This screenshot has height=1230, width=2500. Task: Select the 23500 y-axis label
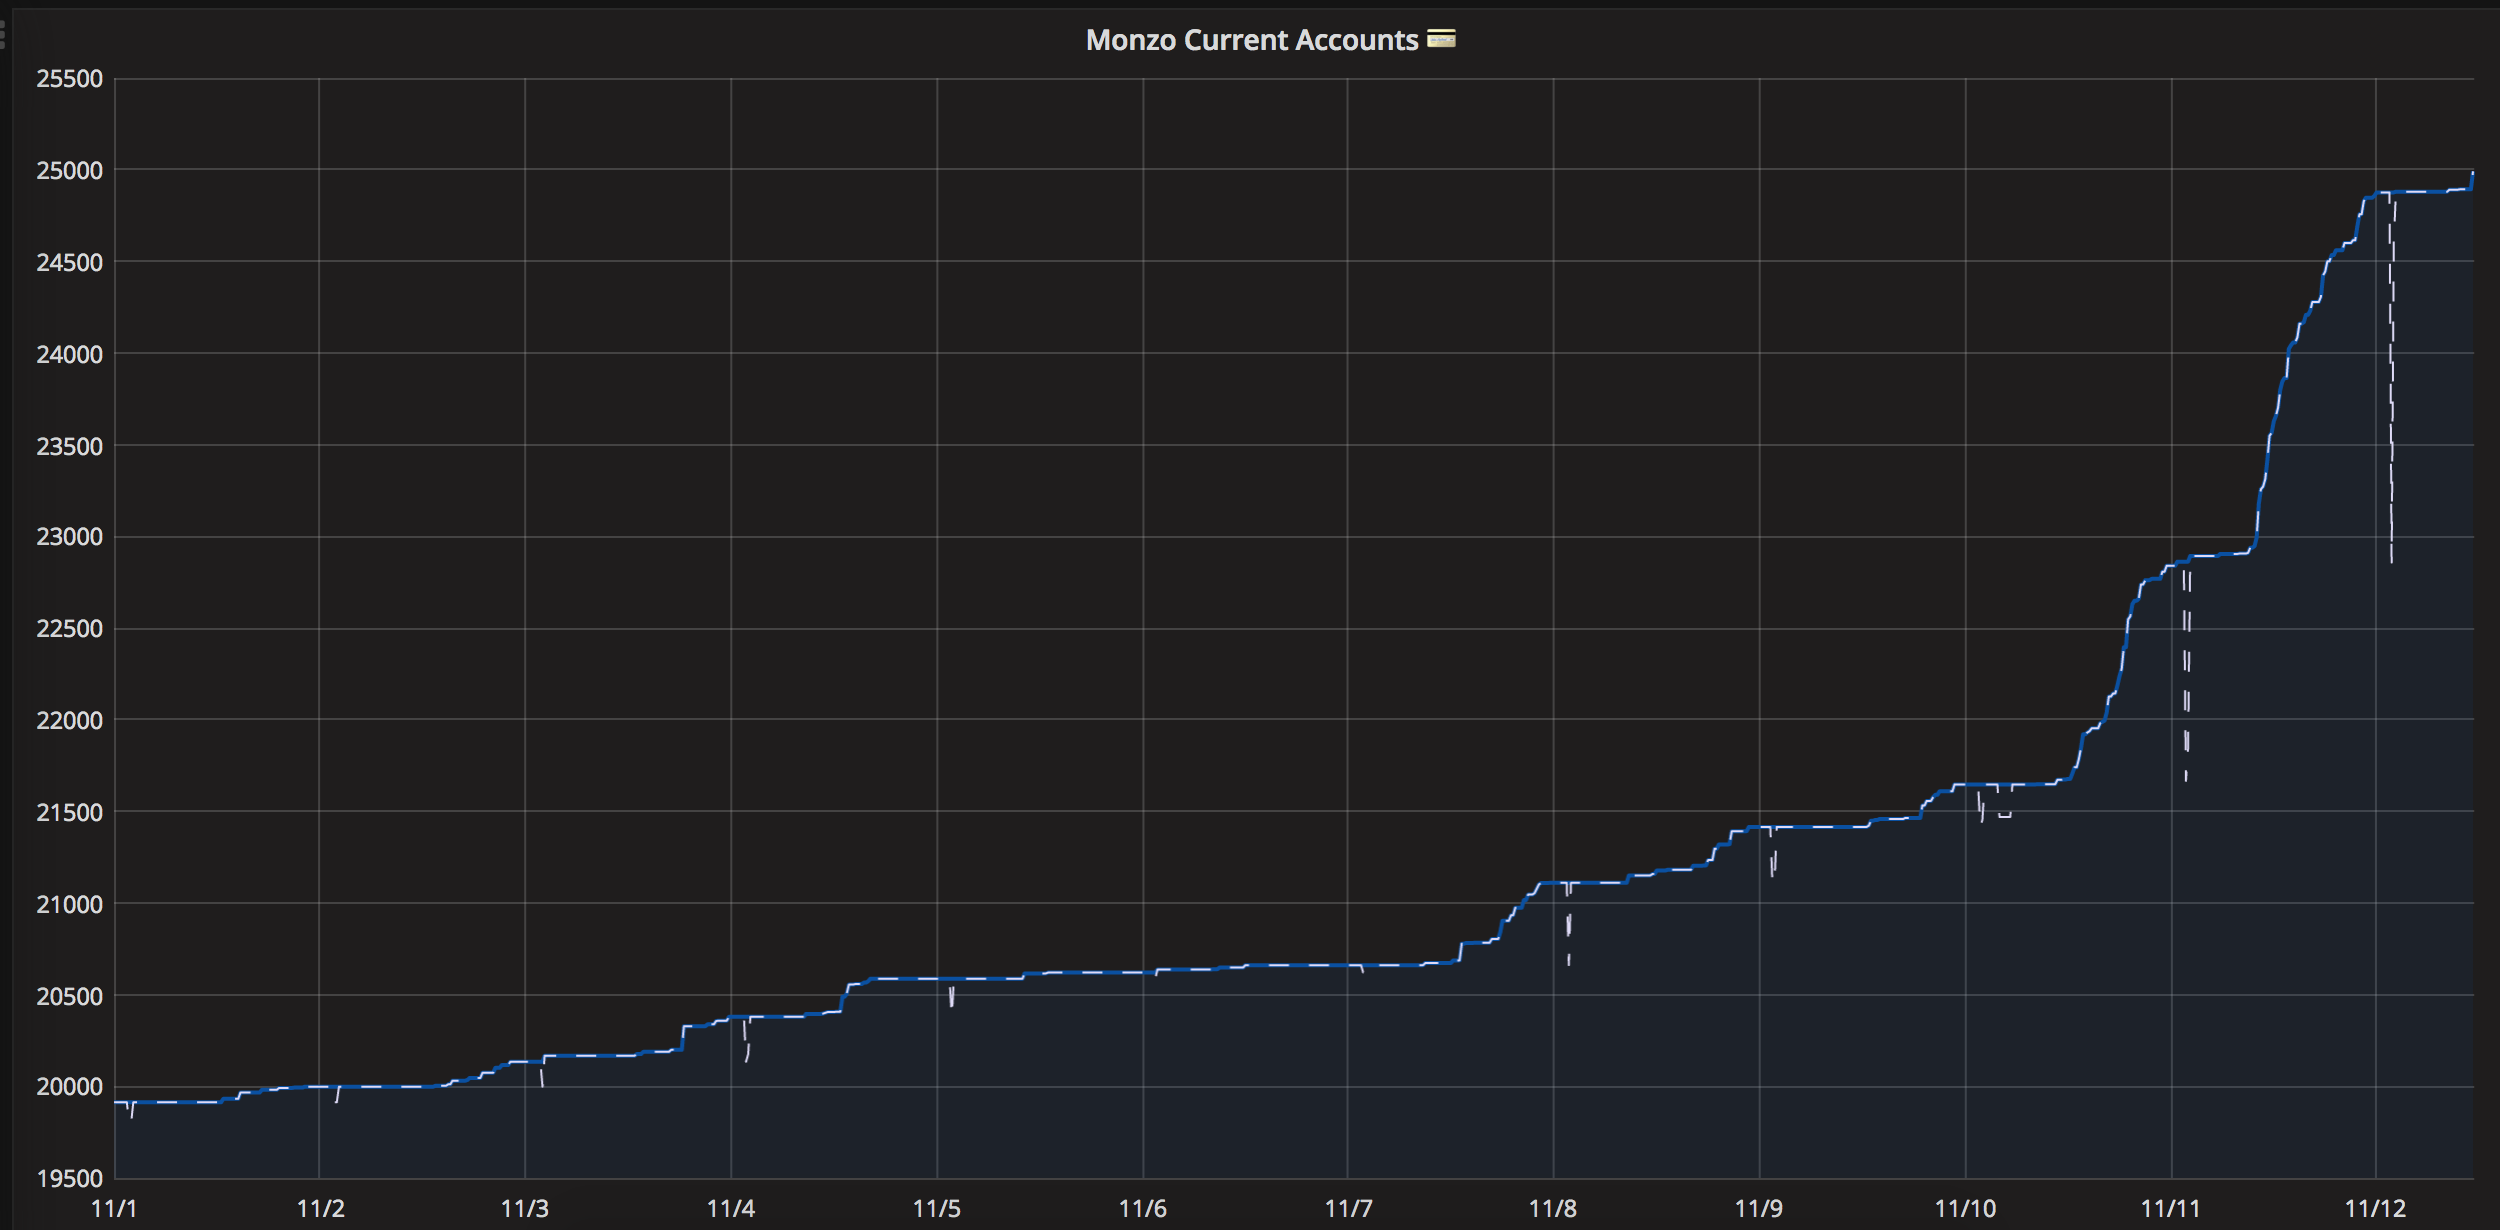(70, 447)
